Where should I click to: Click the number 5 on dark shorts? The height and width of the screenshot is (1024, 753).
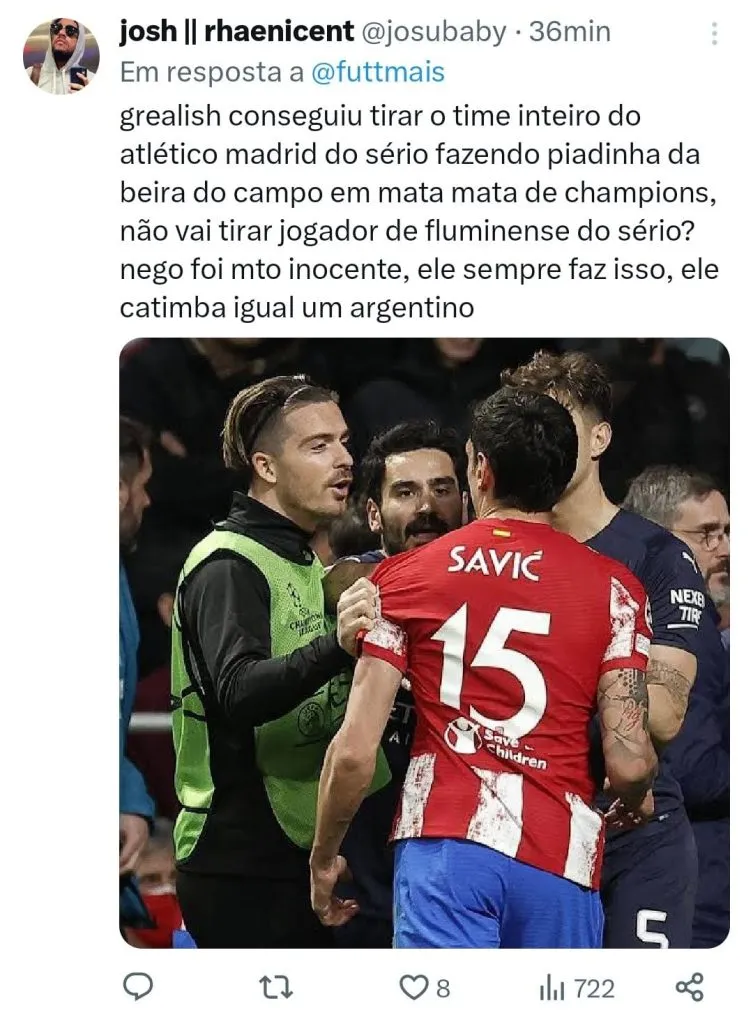(x=652, y=929)
